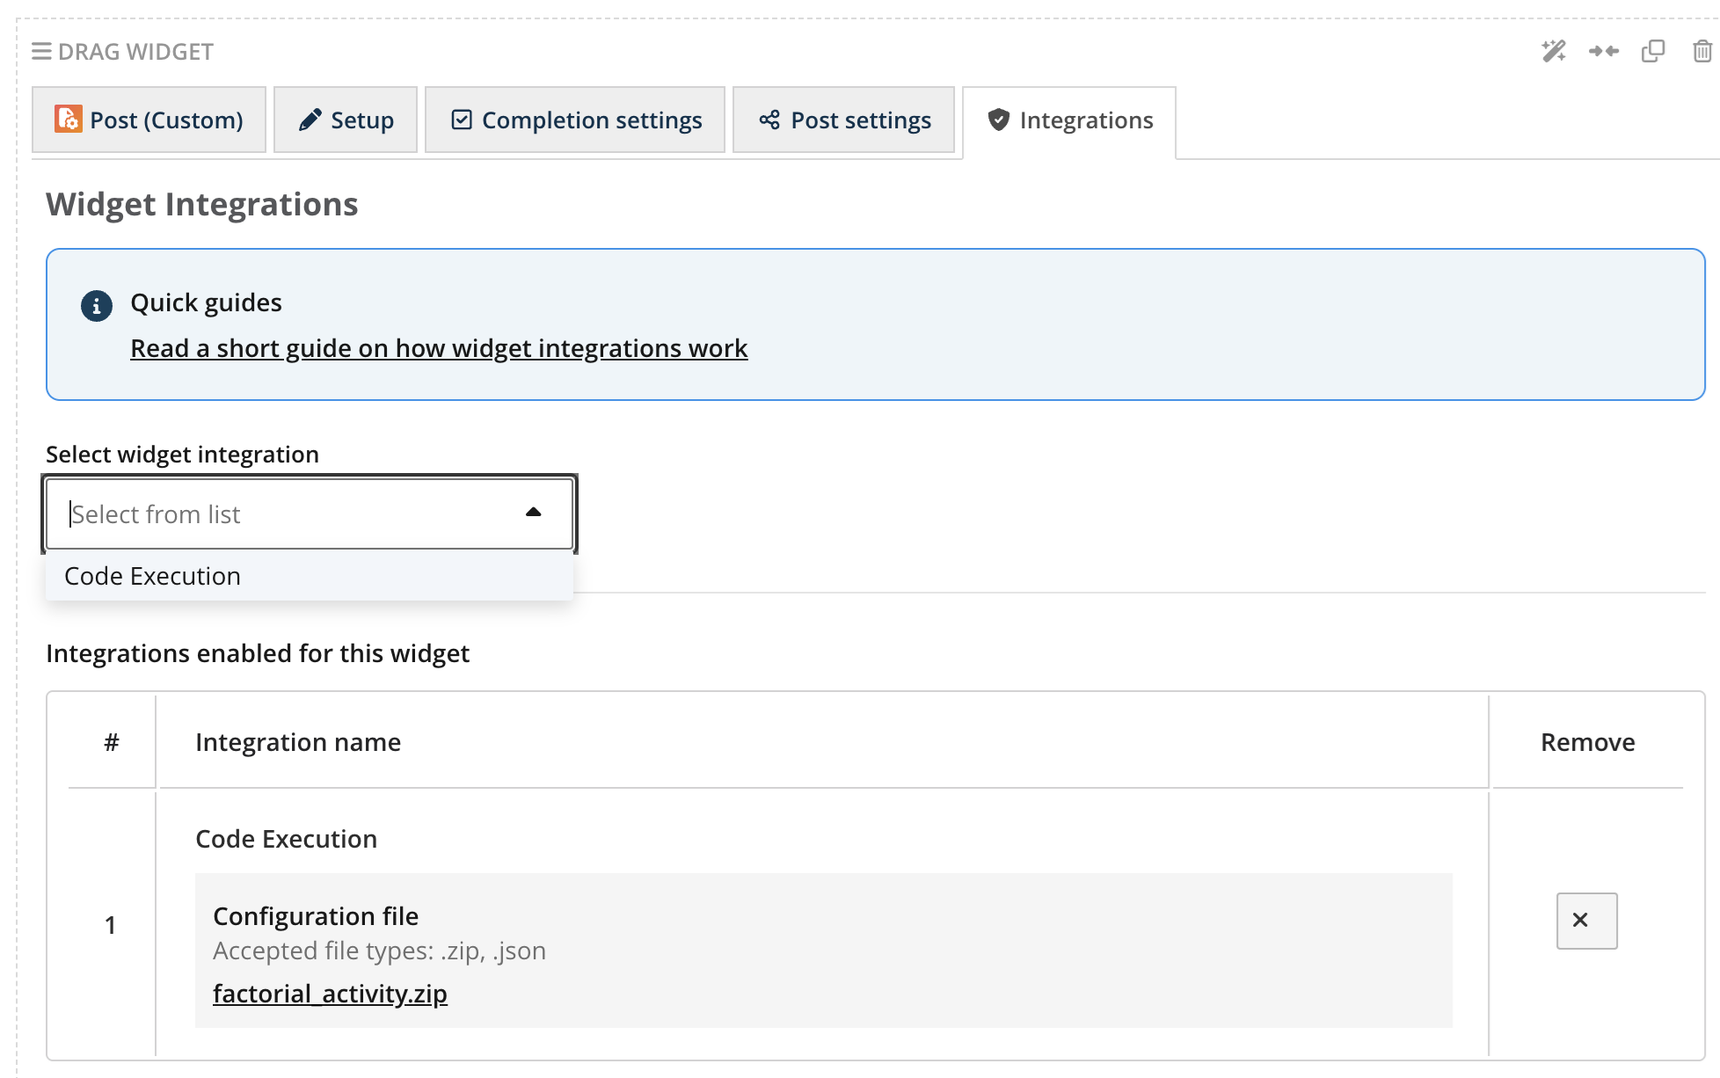Open the widget integrations guide link

click(x=438, y=348)
